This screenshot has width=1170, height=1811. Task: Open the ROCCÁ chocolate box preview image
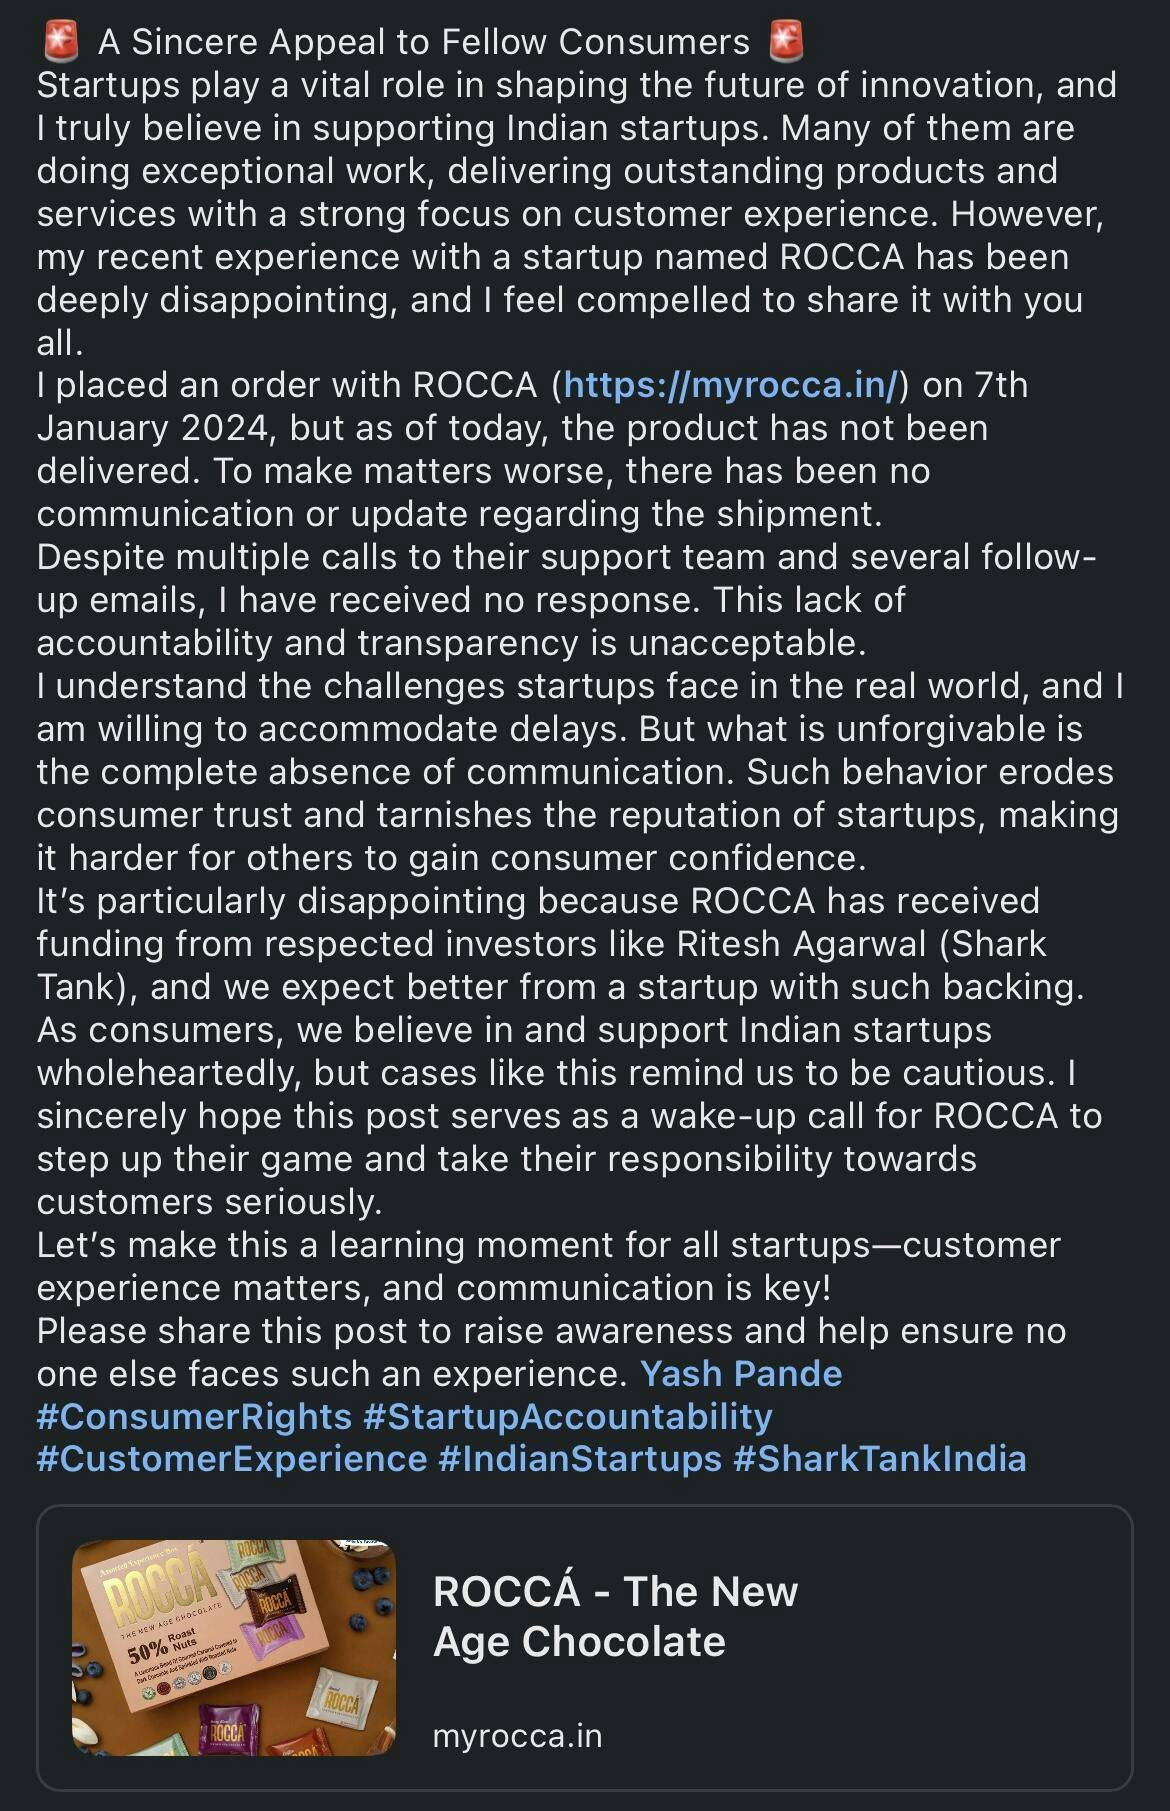[234, 1647]
